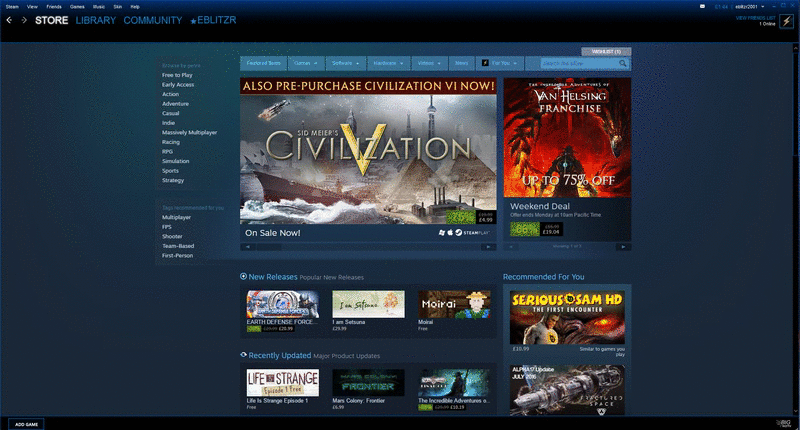Click the previous arrow under Weekend Deal

pyautogui.click(x=511, y=247)
